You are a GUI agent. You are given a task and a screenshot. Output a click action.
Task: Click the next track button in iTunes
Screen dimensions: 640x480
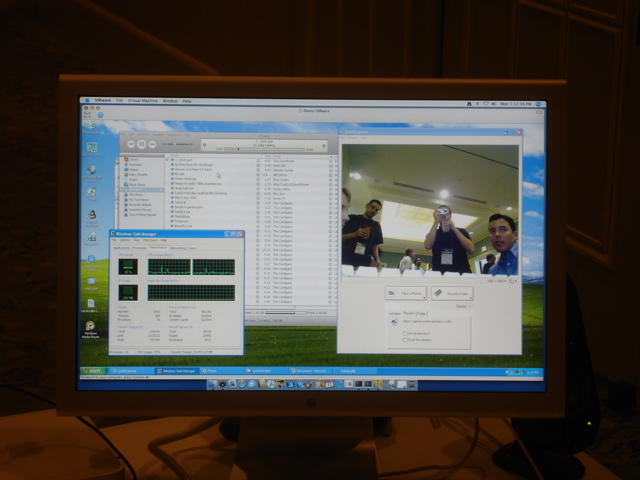(x=152, y=144)
